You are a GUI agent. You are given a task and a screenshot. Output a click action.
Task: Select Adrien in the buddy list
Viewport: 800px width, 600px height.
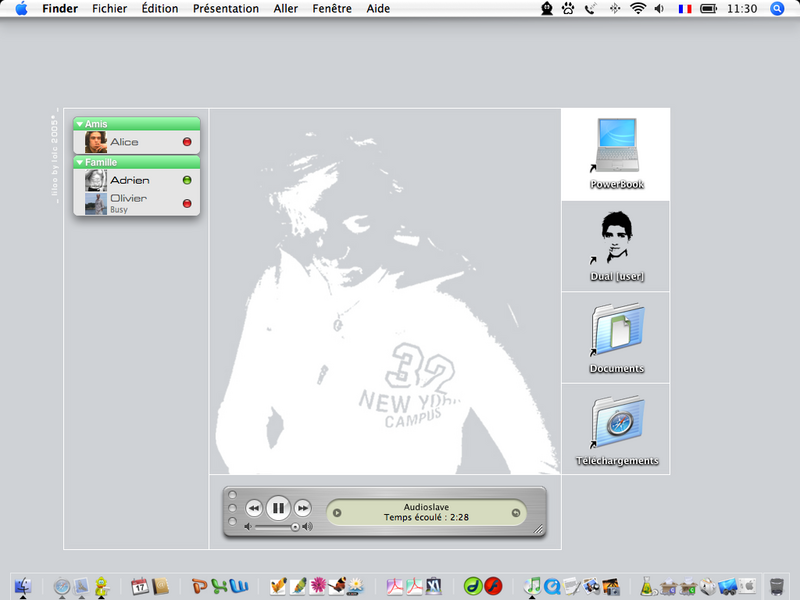pos(137,180)
